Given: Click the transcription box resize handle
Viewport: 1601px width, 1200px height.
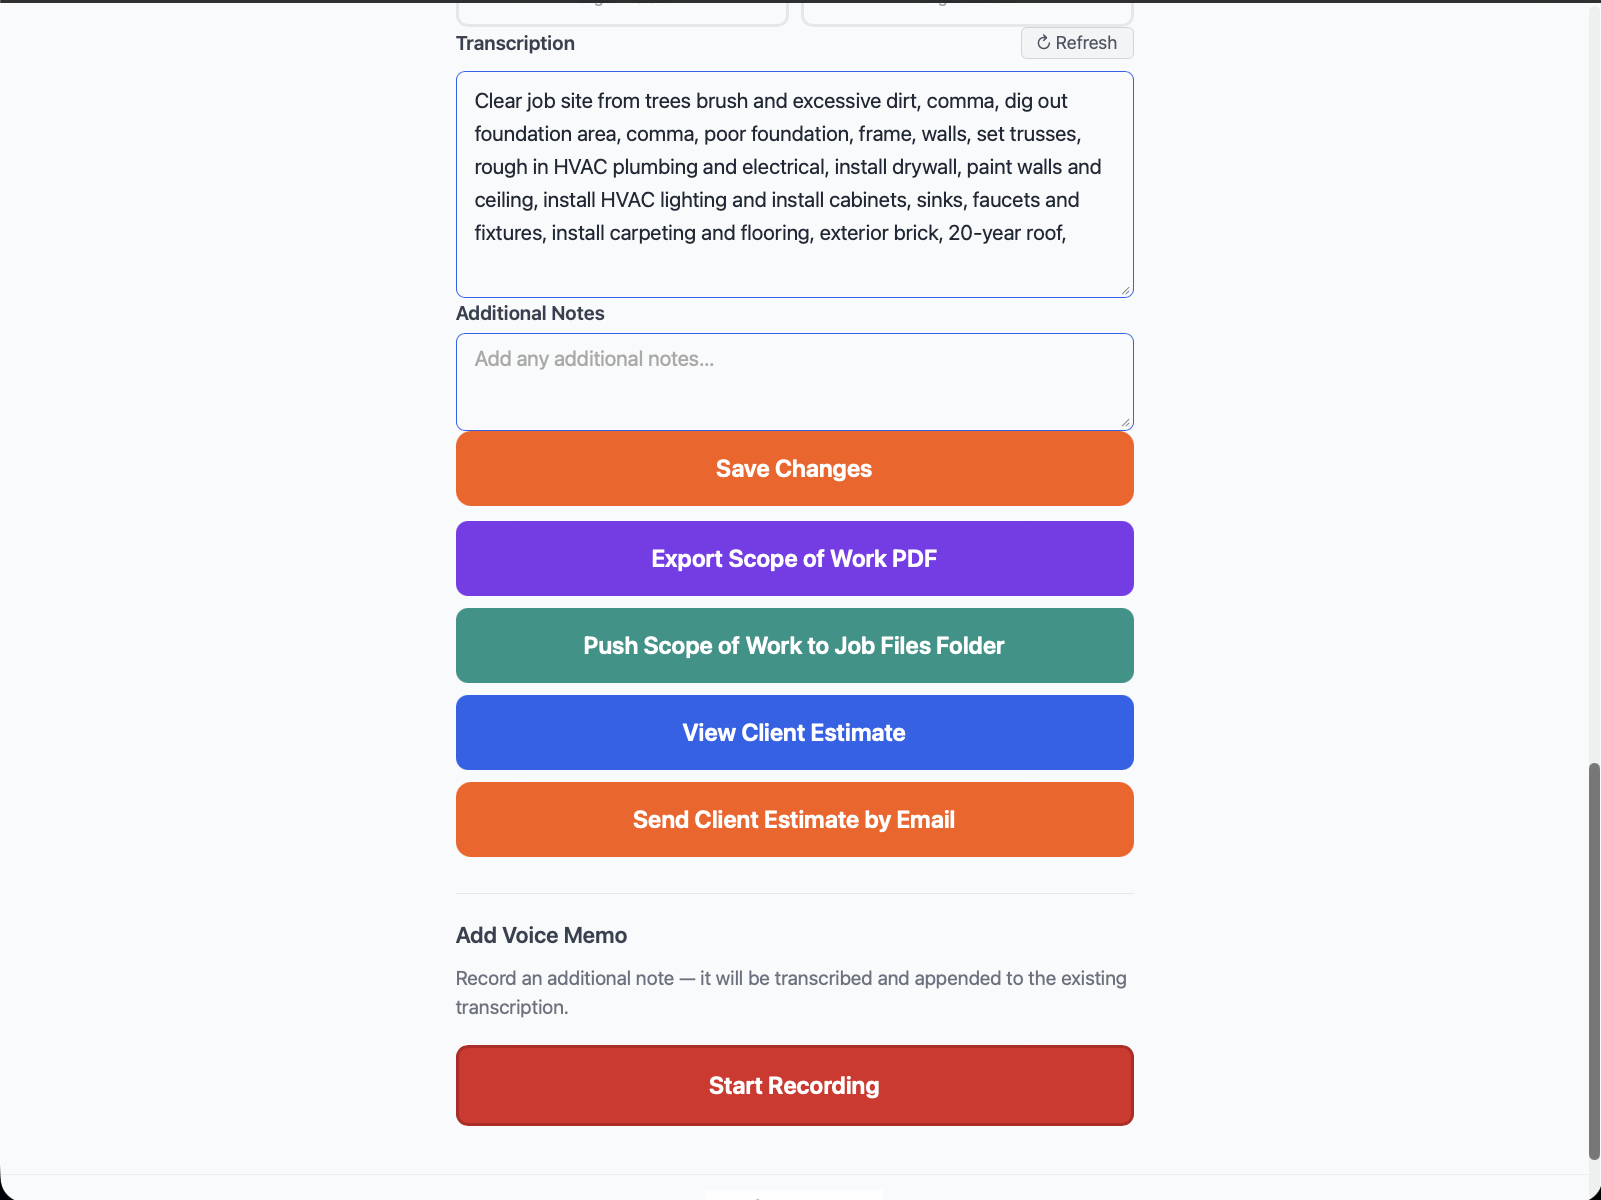Looking at the screenshot, I should pyautogui.click(x=1126, y=290).
